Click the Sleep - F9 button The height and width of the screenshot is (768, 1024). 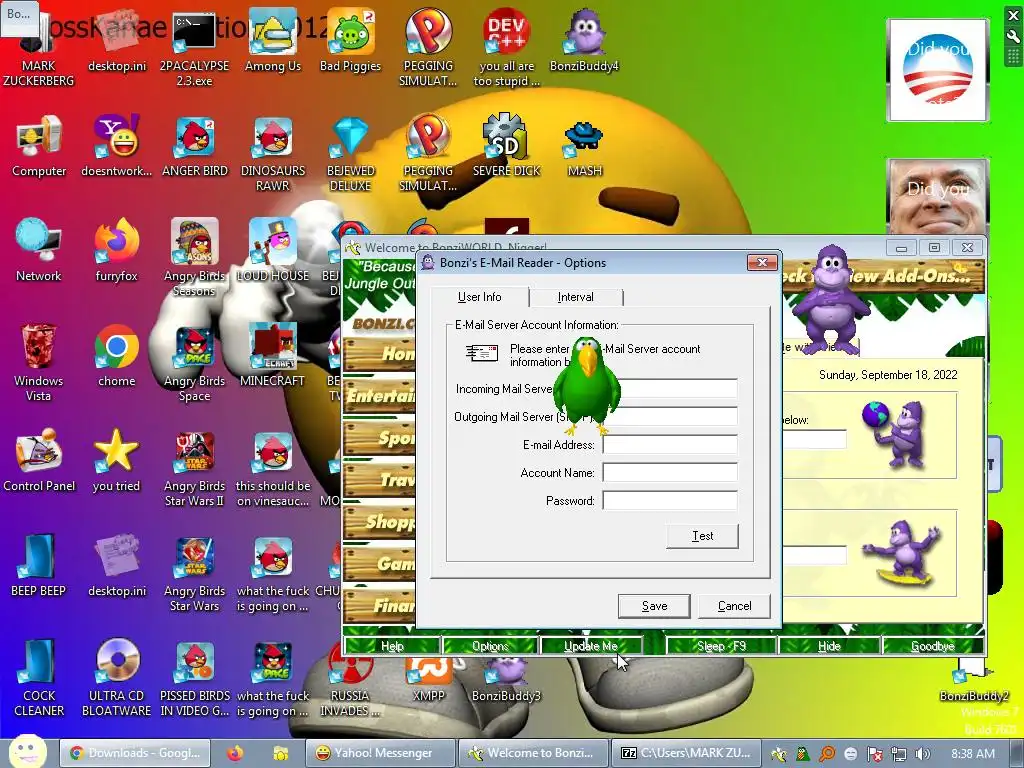[x=721, y=646]
